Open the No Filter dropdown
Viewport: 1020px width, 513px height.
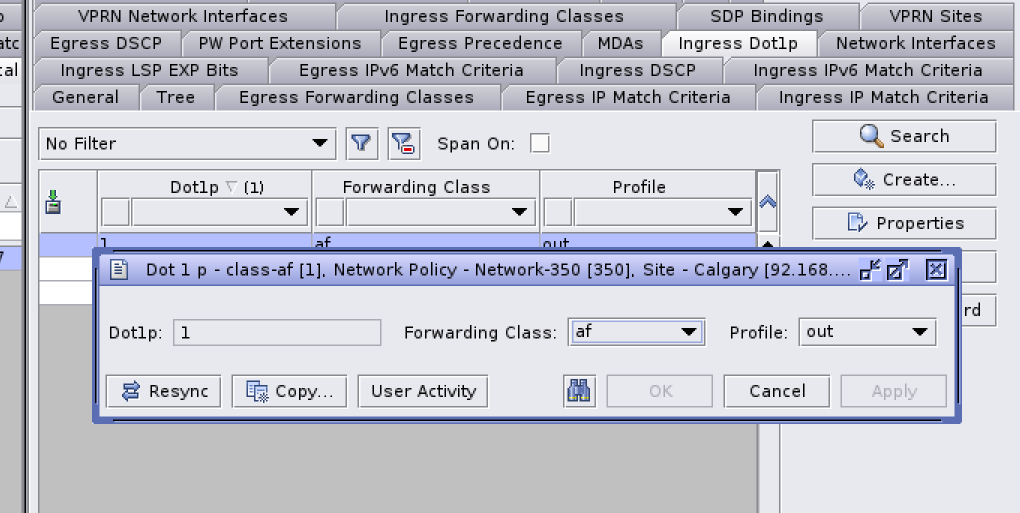[x=187, y=144]
